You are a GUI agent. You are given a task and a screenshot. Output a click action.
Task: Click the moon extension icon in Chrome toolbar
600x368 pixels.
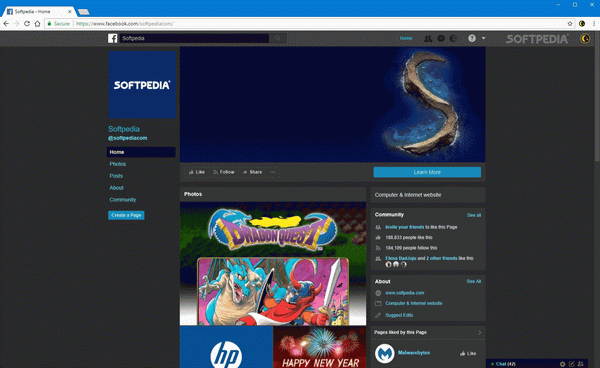click(x=582, y=24)
